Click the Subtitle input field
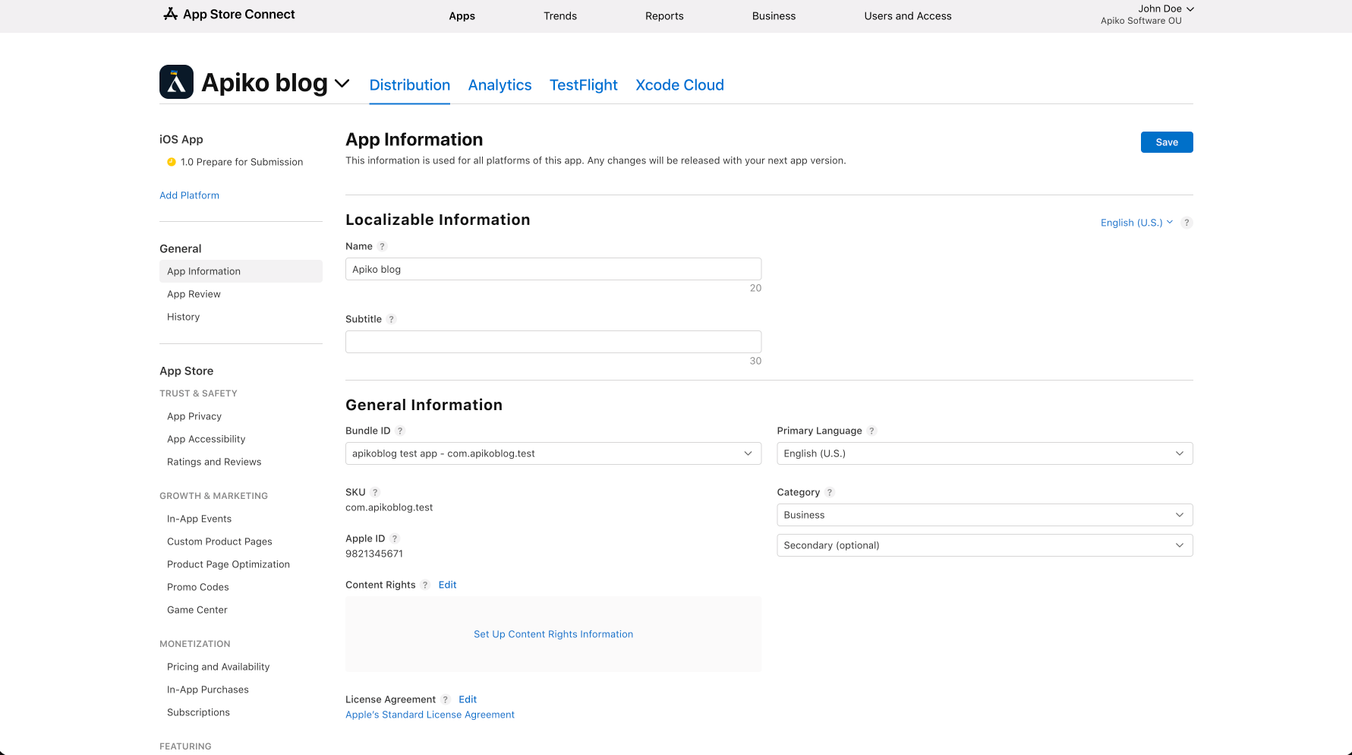 [553, 342]
